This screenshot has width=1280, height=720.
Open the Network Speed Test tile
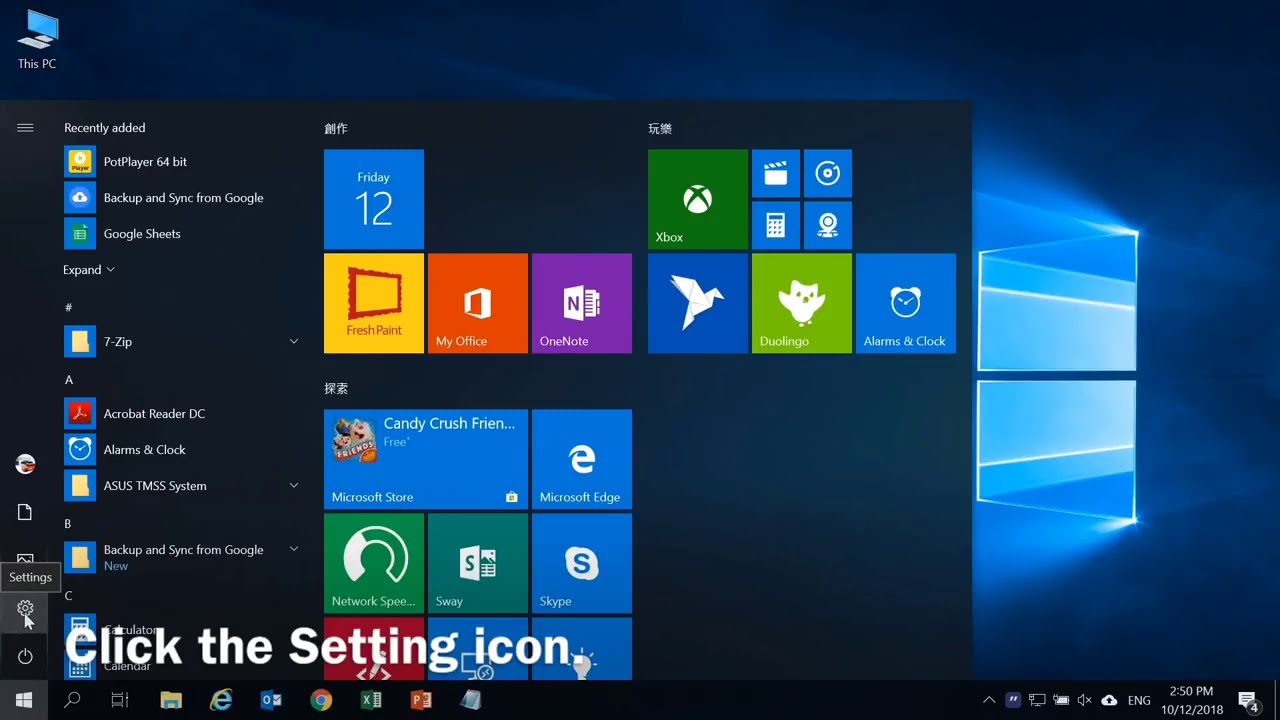(x=374, y=563)
